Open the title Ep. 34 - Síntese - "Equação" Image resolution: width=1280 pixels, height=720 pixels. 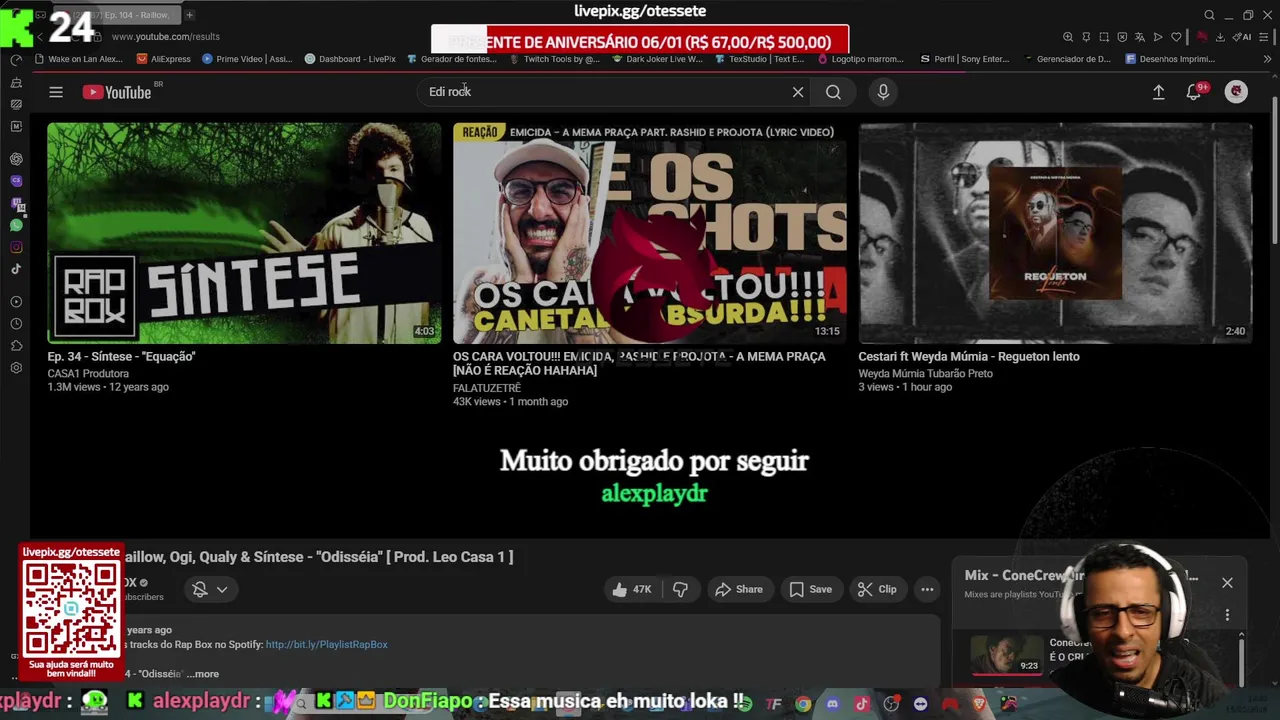coord(121,356)
